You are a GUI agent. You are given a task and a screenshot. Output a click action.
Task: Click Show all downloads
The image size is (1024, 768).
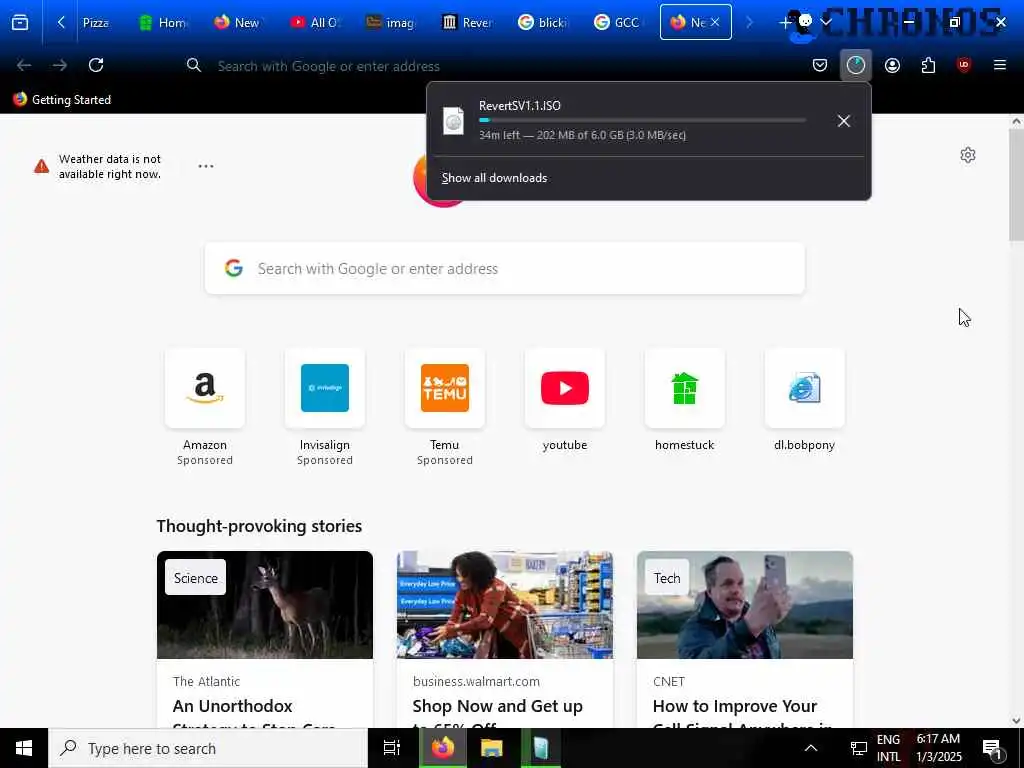[494, 178]
